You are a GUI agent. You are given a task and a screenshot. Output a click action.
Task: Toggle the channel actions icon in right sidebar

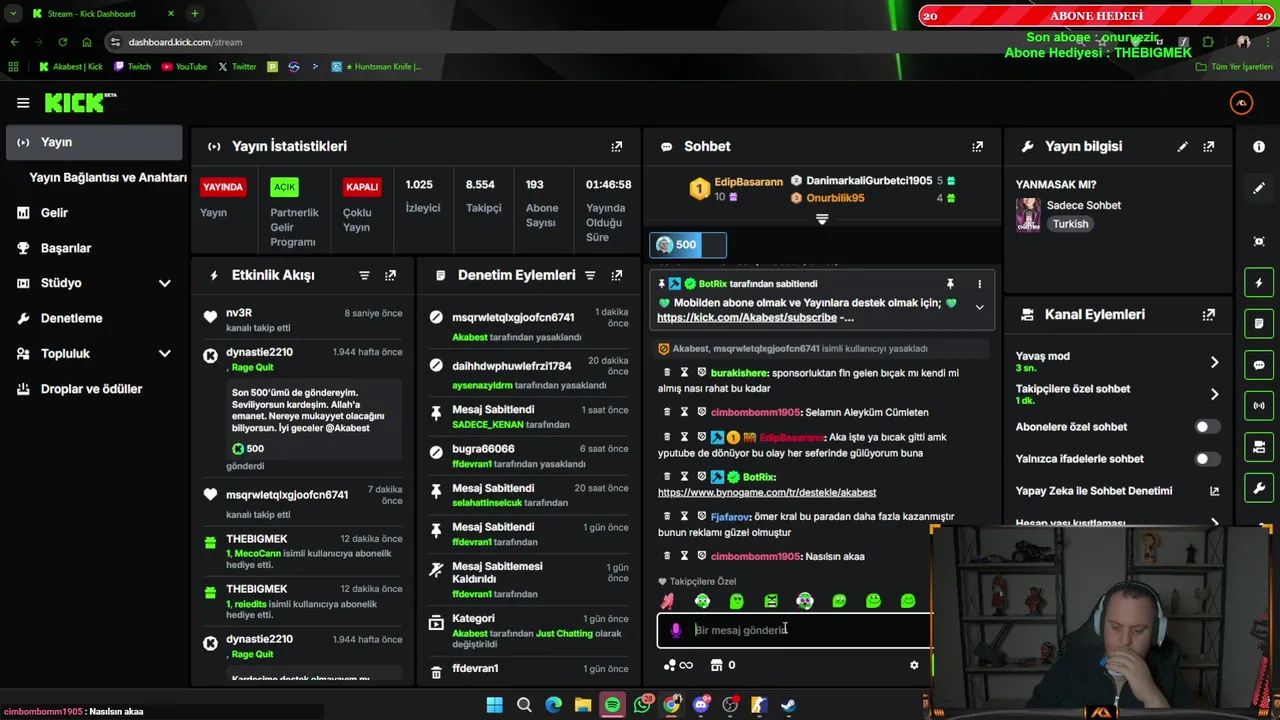coord(1259,447)
